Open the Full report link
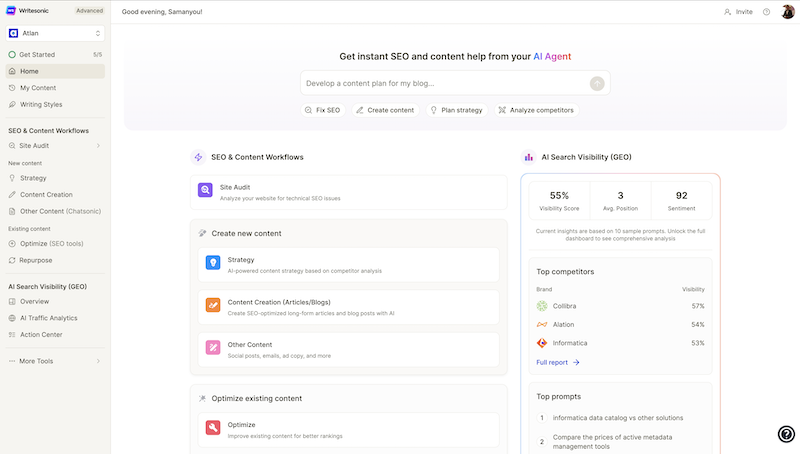800x454 pixels. coord(557,362)
